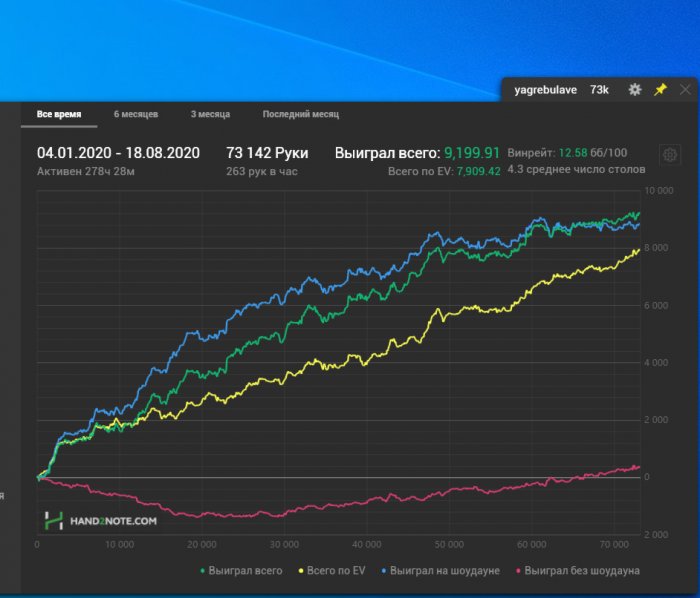Toggle 'Всего по EV' yellow legend series
Viewport: 700px width, 598px height.
(x=332, y=571)
